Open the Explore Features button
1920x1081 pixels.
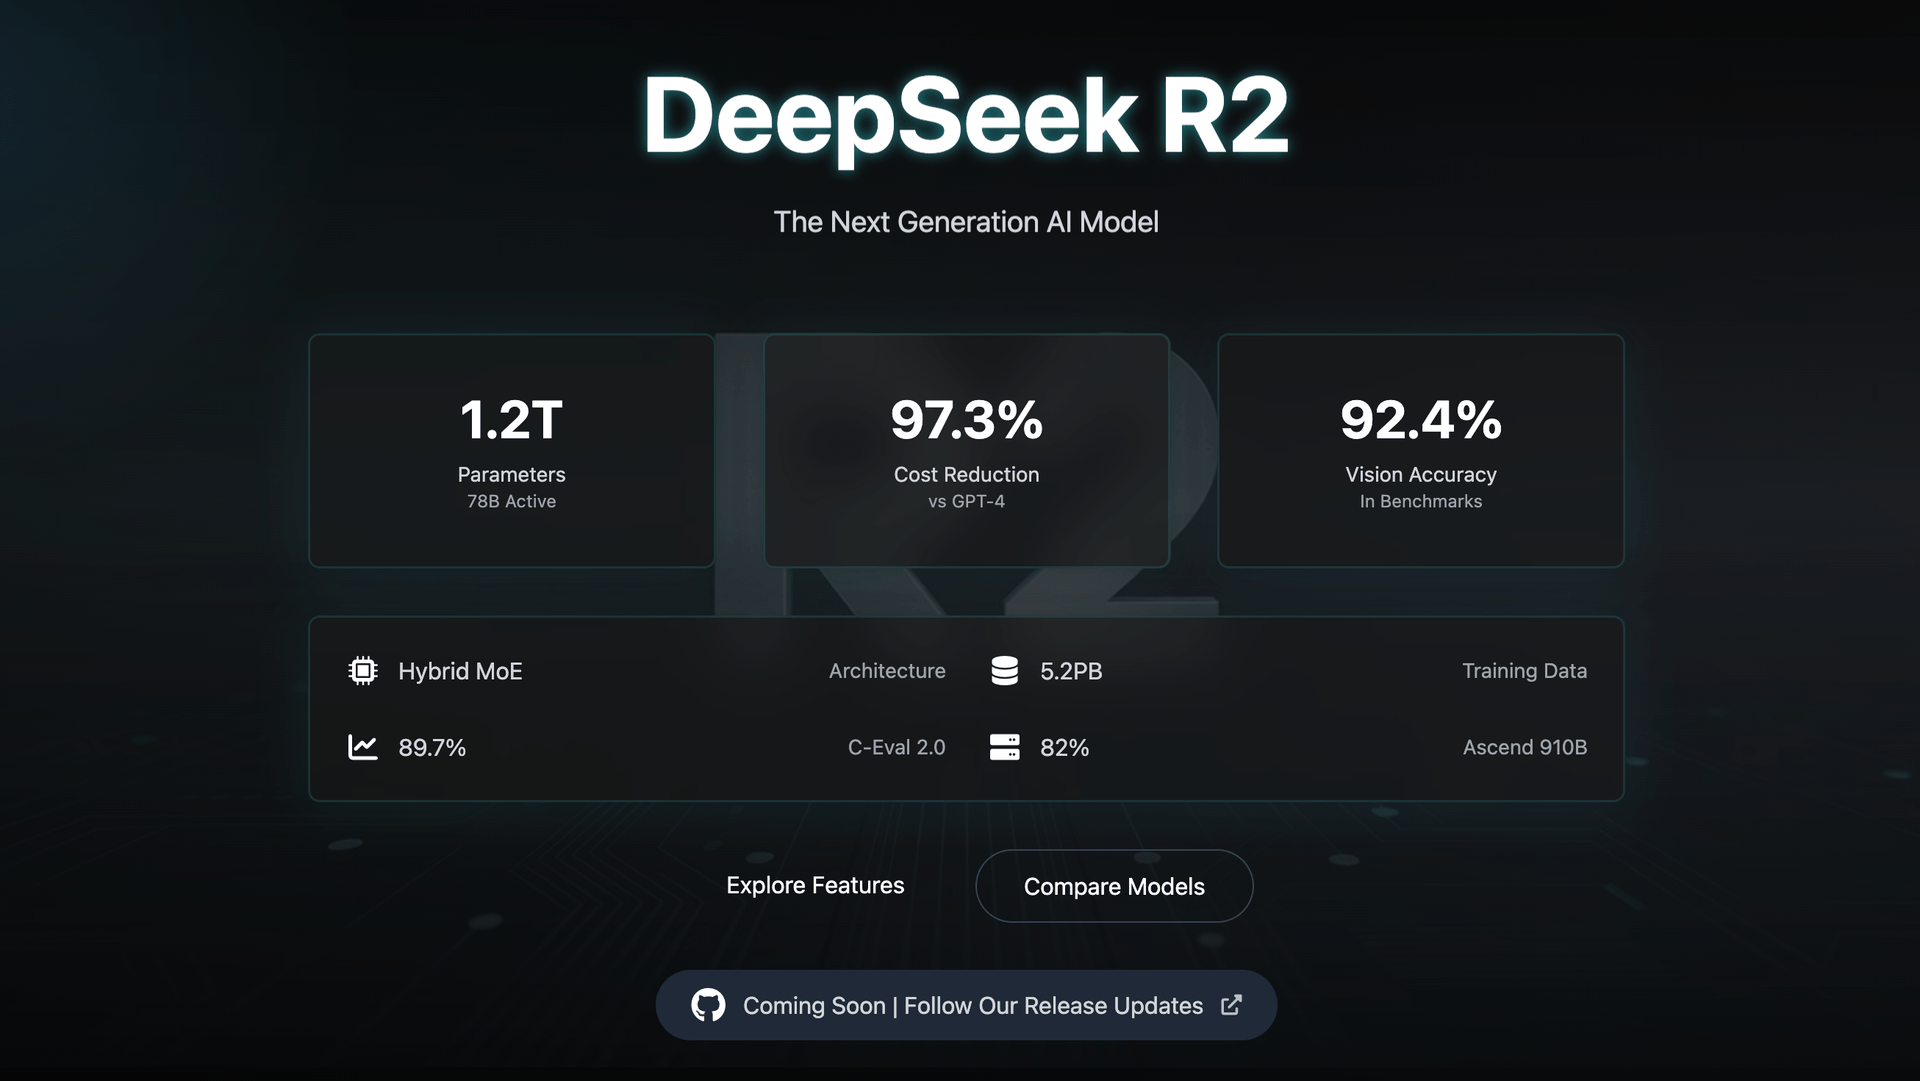[815, 886]
